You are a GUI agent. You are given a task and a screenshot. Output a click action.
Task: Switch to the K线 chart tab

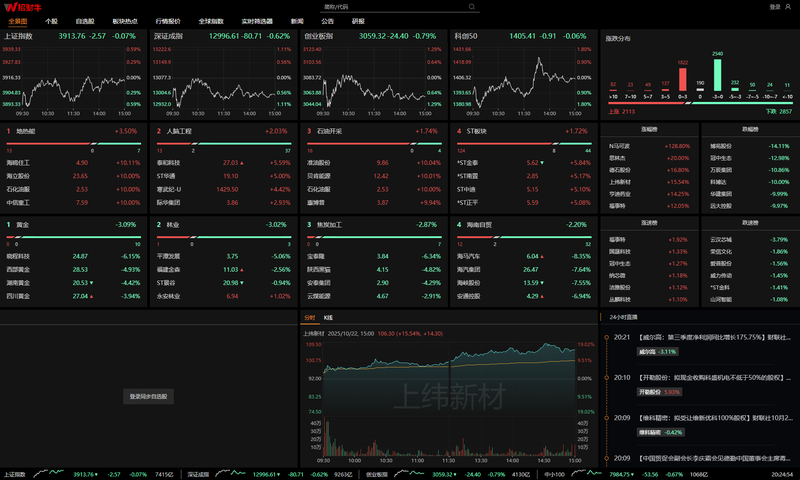click(x=328, y=317)
